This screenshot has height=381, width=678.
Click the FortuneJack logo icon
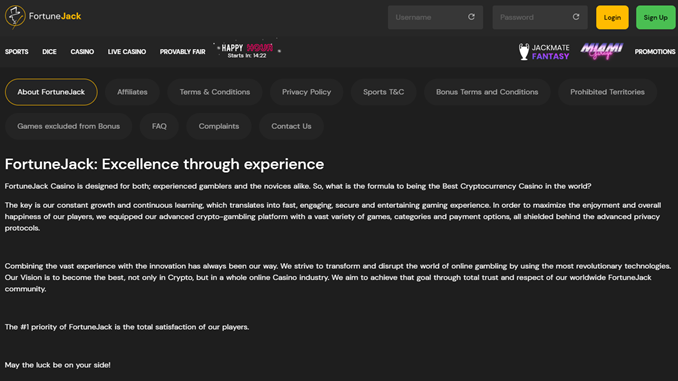click(x=15, y=16)
